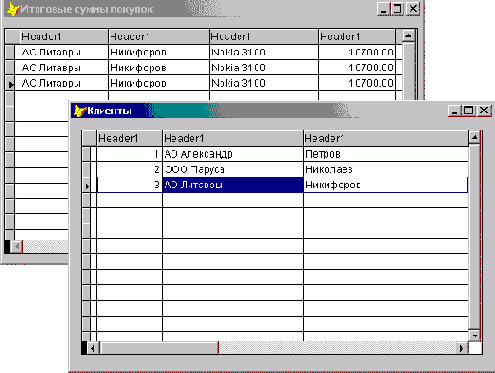Image resolution: width=495 pixels, height=373 pixels.
Task: Click the Итоговые суммы покупок title bar text
Action: (87, 9)
